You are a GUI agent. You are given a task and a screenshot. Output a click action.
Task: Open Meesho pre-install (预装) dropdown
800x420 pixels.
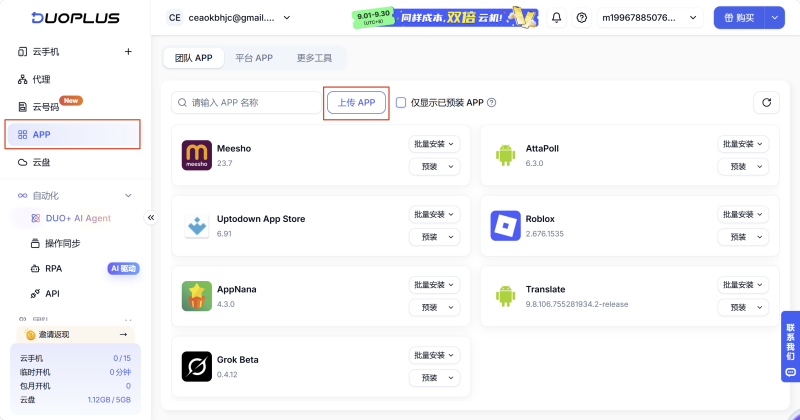(x=434, y=166)
